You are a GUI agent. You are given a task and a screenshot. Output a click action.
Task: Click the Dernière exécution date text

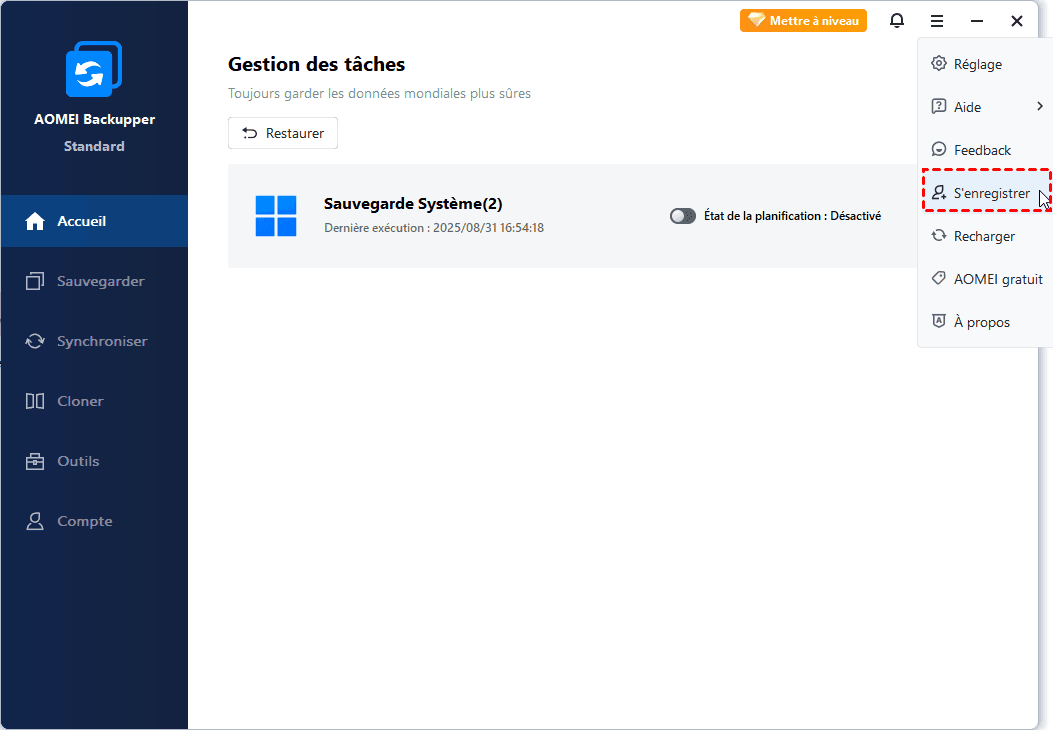[x=434, y=228]
